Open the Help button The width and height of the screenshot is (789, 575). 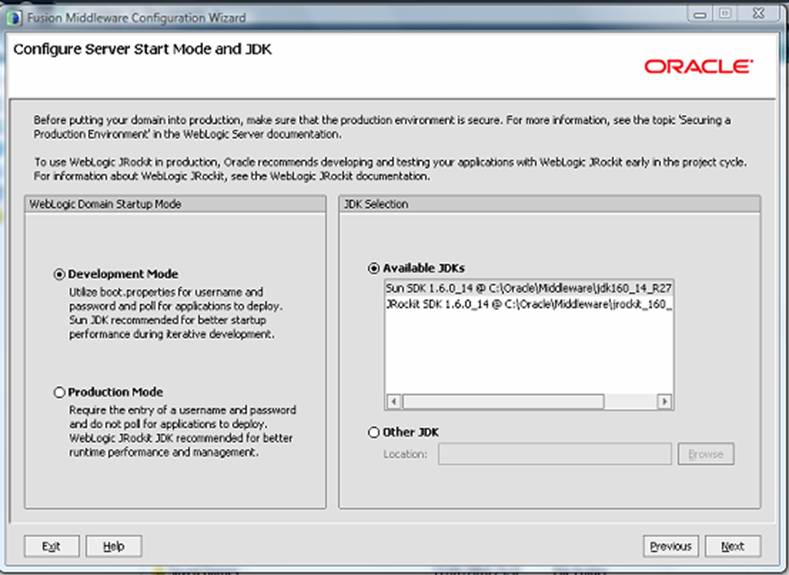tap(114, 546)
